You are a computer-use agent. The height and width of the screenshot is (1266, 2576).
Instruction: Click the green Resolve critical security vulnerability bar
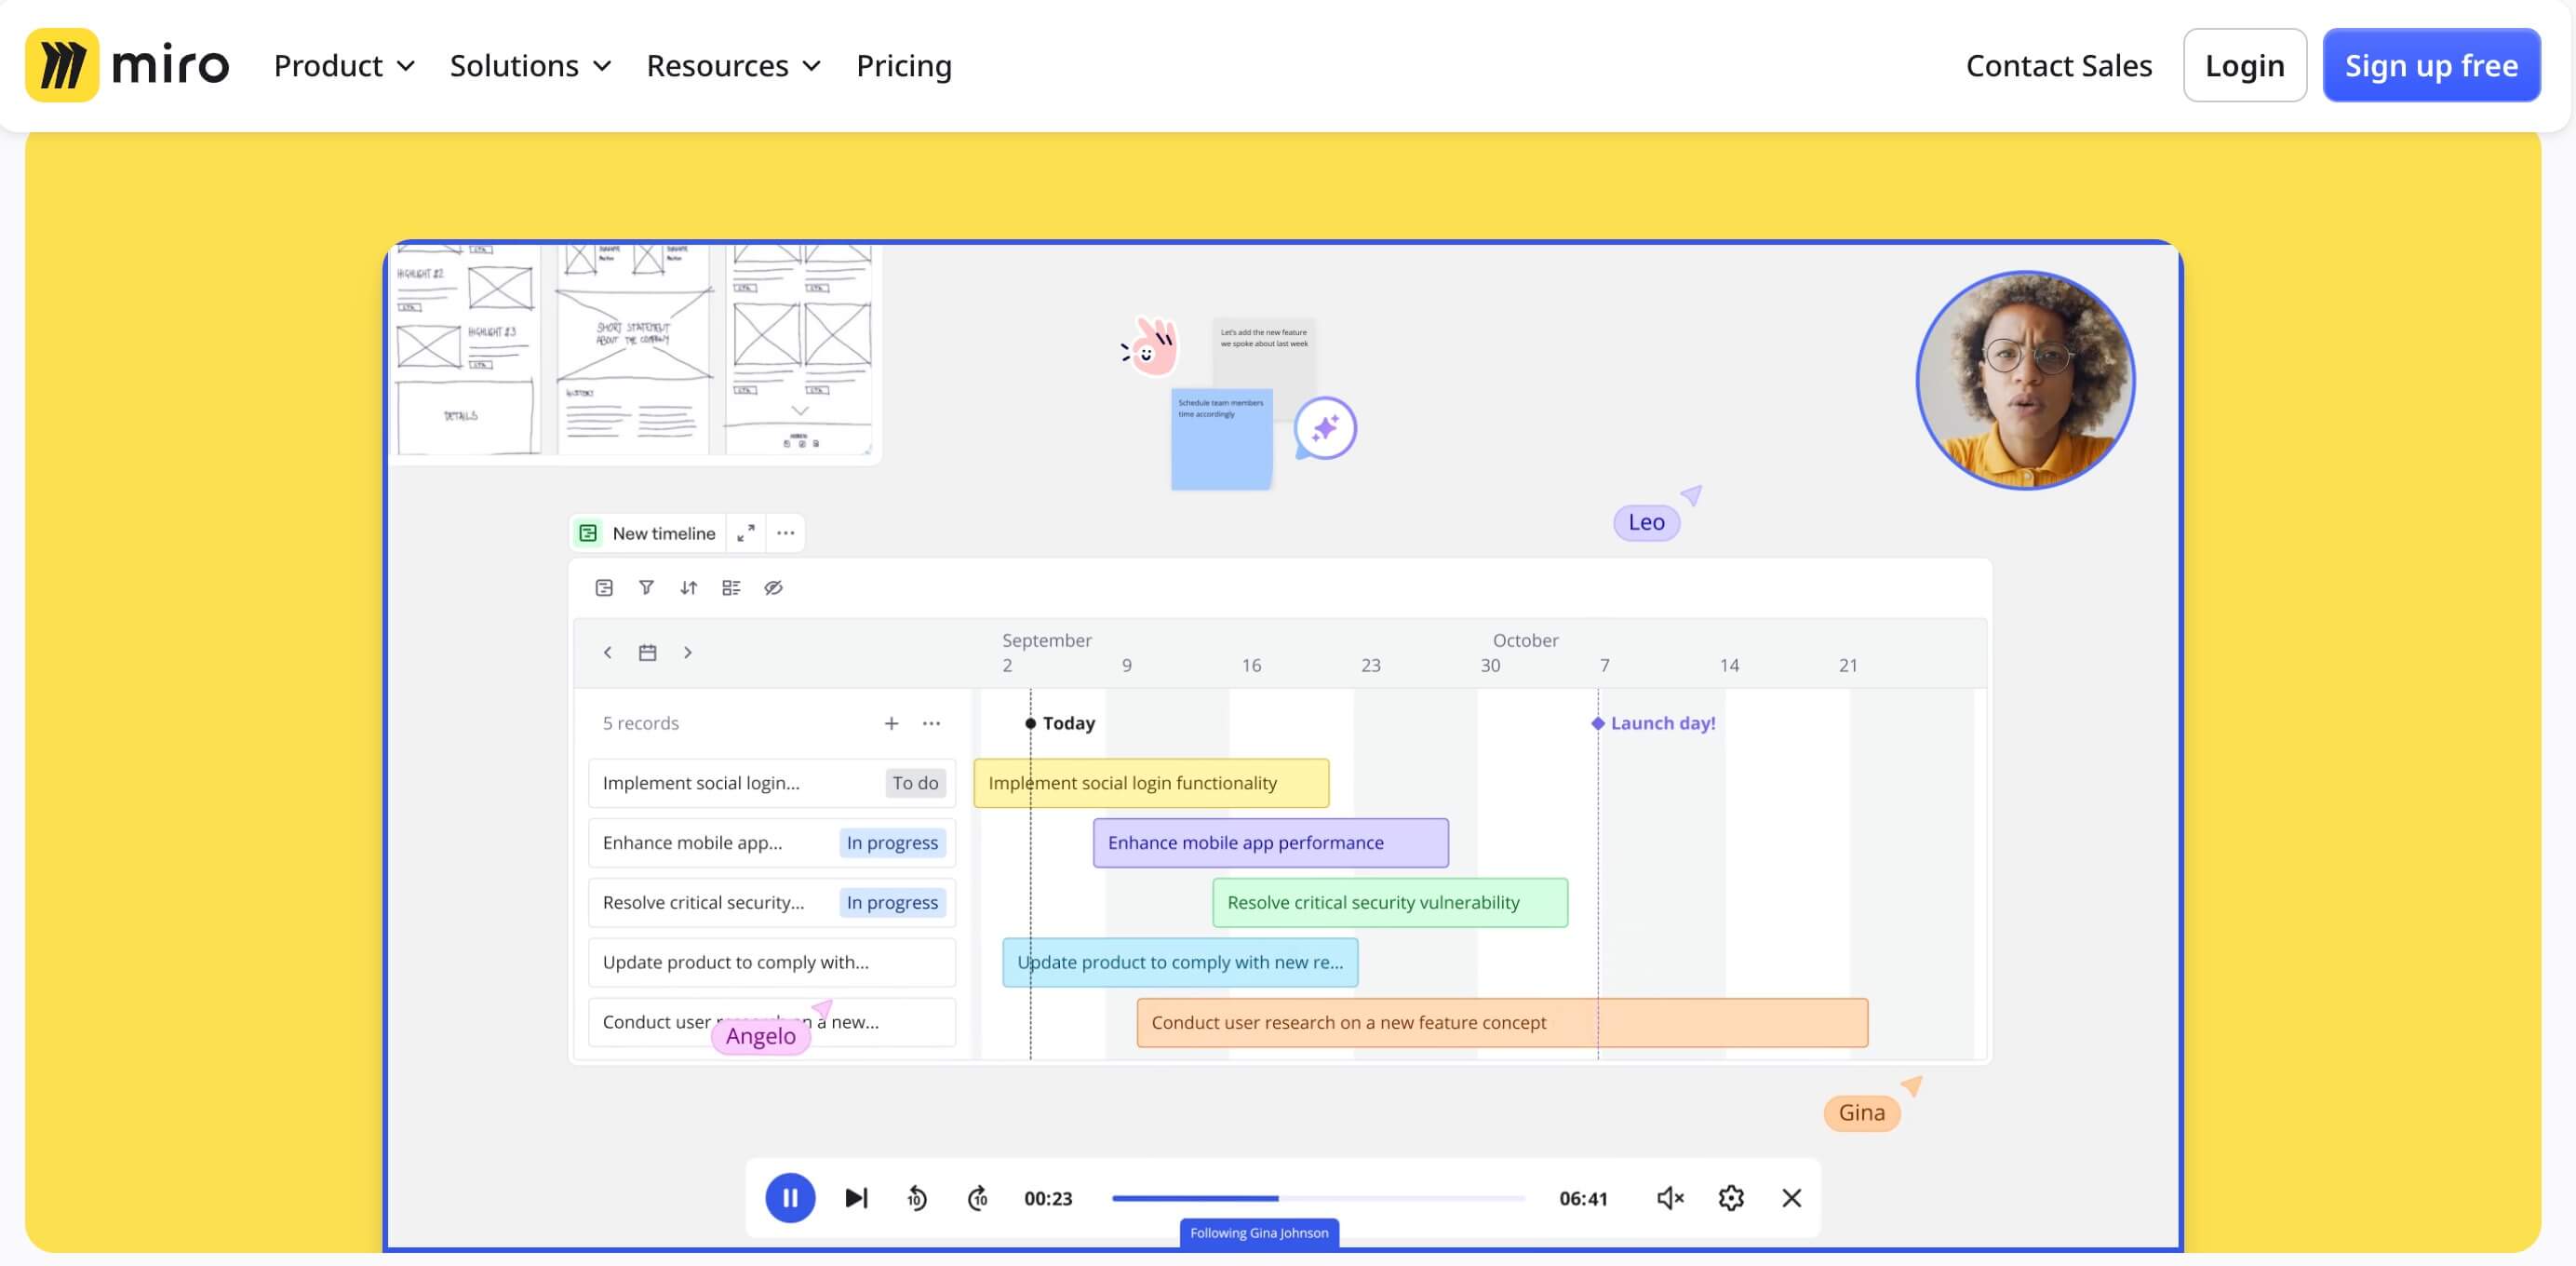tap(1390, 903)
